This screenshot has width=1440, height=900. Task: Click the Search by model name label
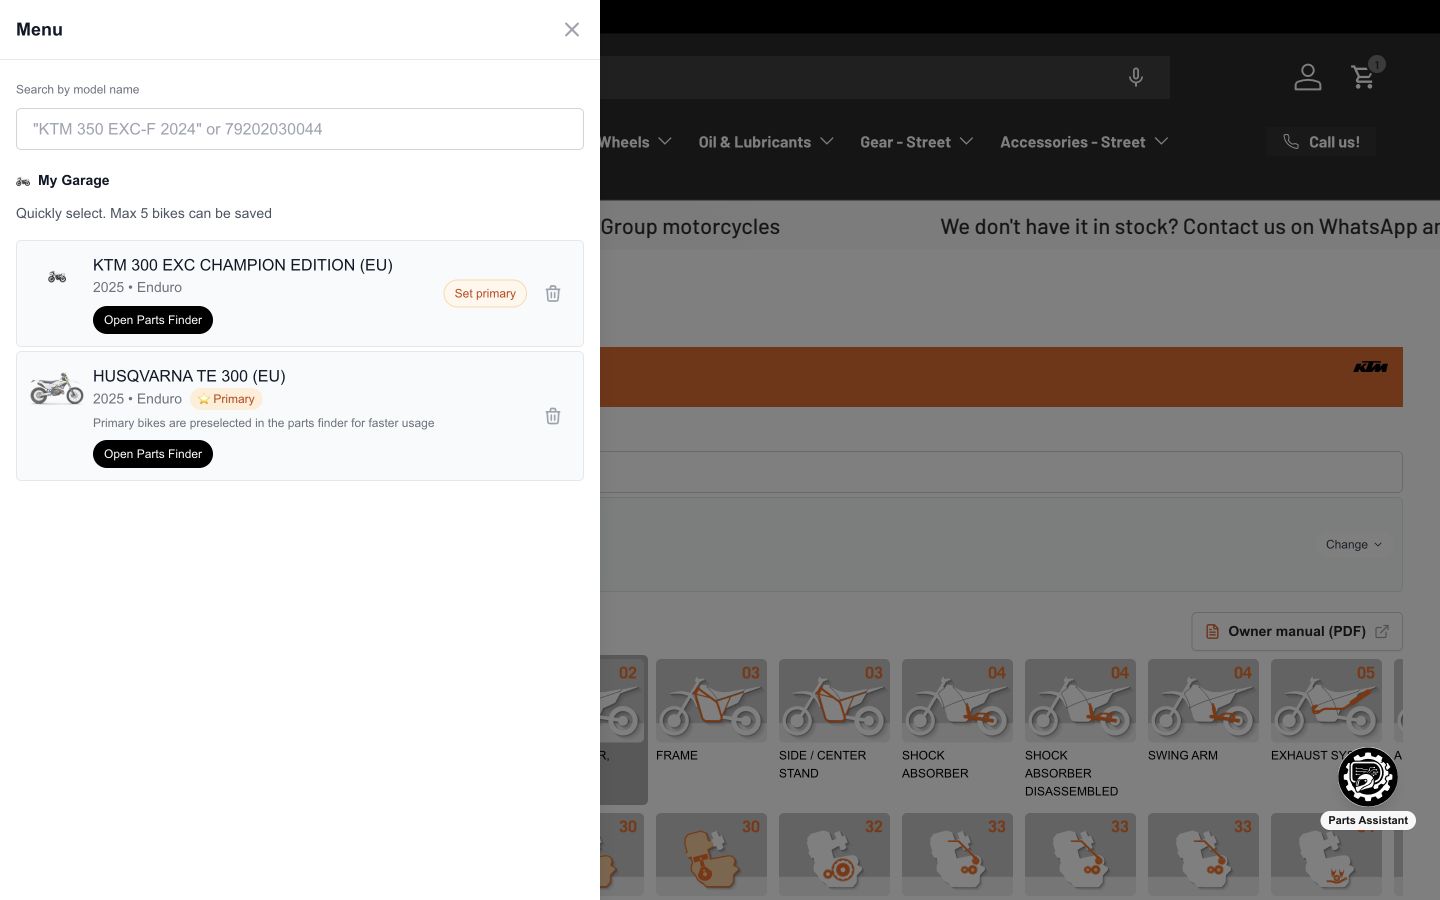click(78, 90)
